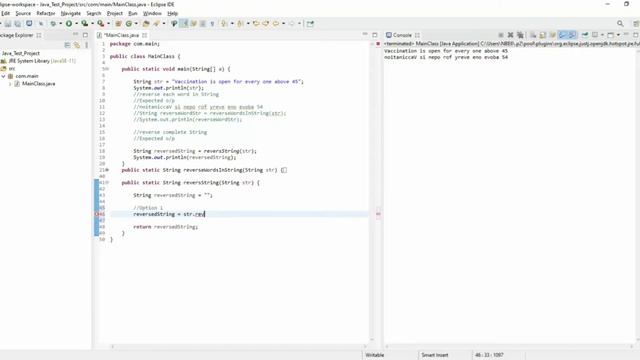Open the Run button dropdown arrow

click(76, 24)
